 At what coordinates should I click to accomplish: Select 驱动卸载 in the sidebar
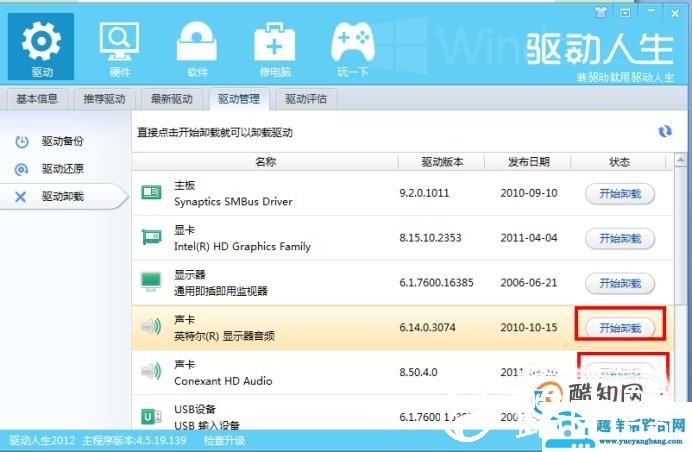pos(63,196)
